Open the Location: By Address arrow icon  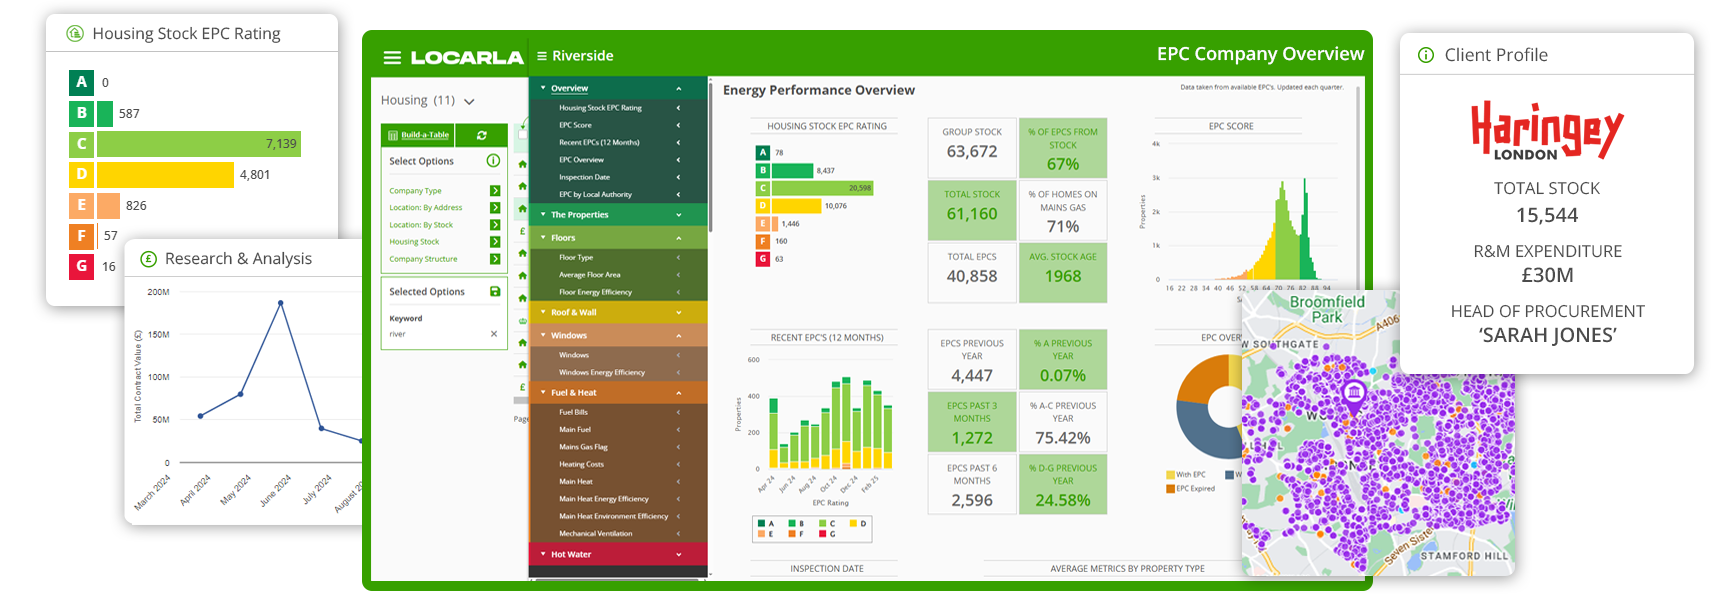point(495,208)
